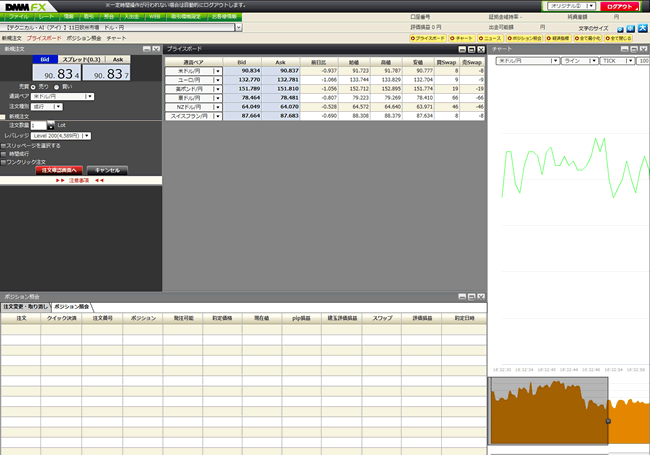Enable the ワンクリック注文 checkbox
This screenshot has height=455, width=650.
click(3, 162)
